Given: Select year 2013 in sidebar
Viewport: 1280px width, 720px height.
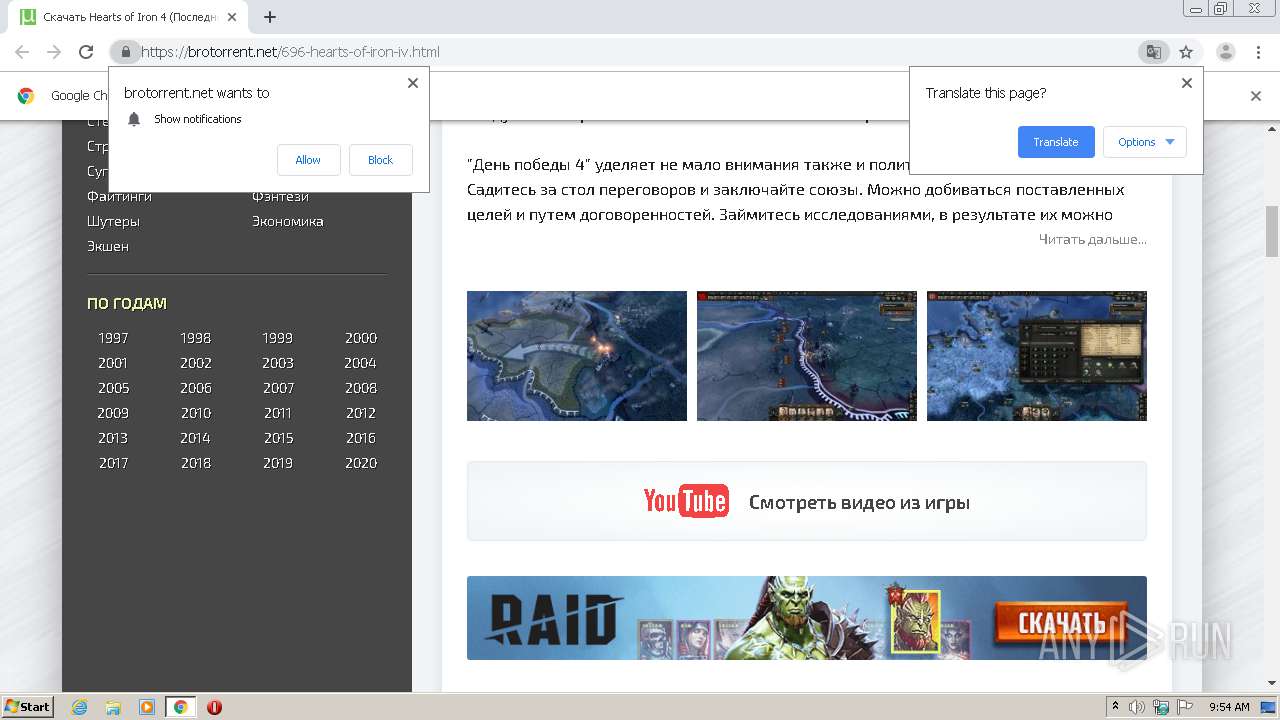Looking at the screenshot, I should pyautogui.click(x=113, y=438).
